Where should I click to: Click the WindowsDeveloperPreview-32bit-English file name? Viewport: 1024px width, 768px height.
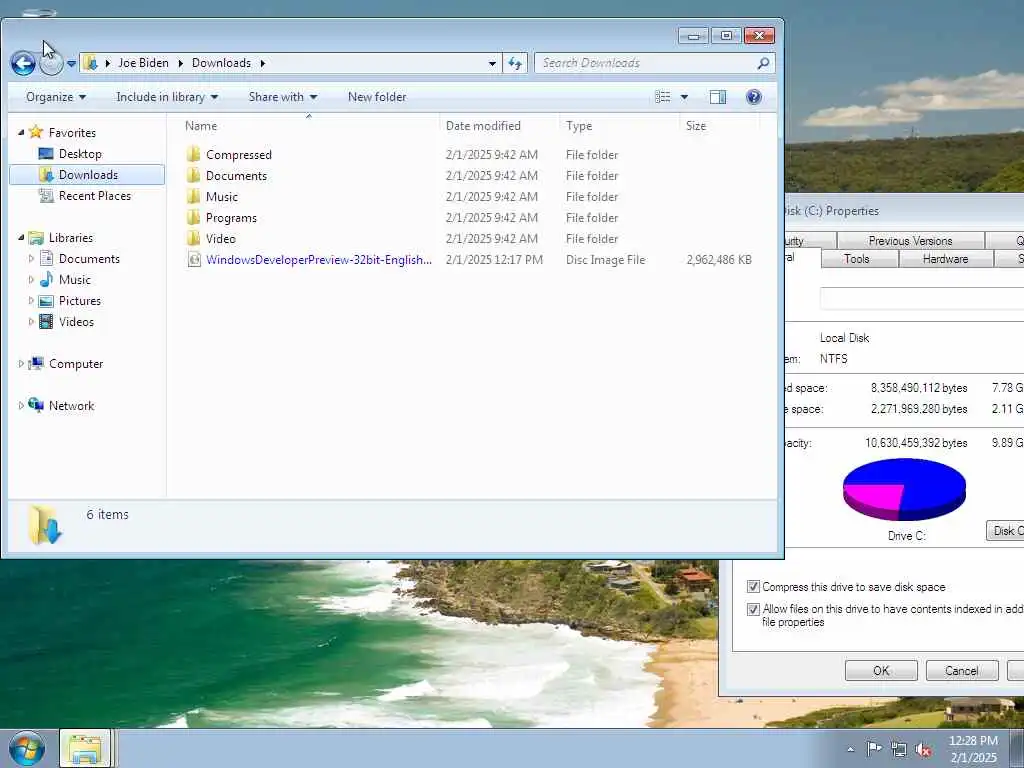click(319, 259)
